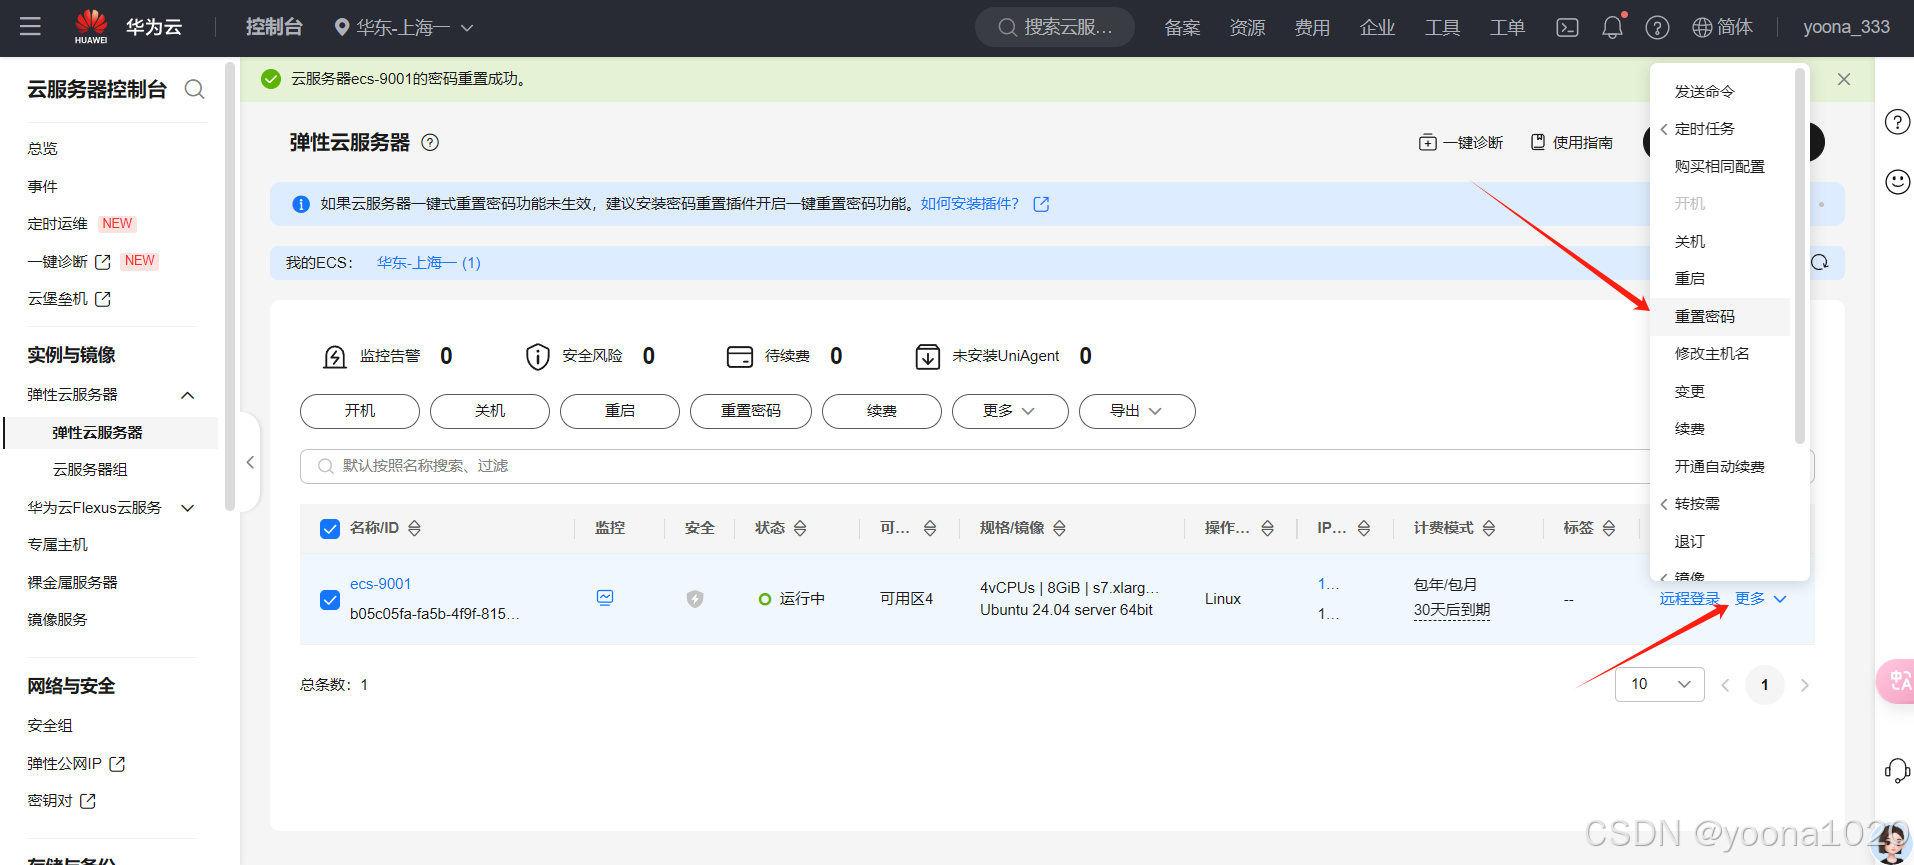
Task: Close the success notification banner
Action: [1844, 79]
